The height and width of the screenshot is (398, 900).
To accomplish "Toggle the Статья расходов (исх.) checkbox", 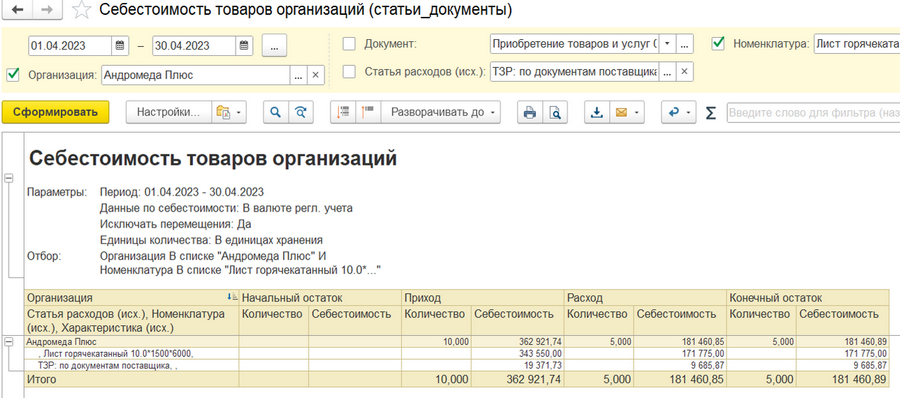I will tap(349, 72).
